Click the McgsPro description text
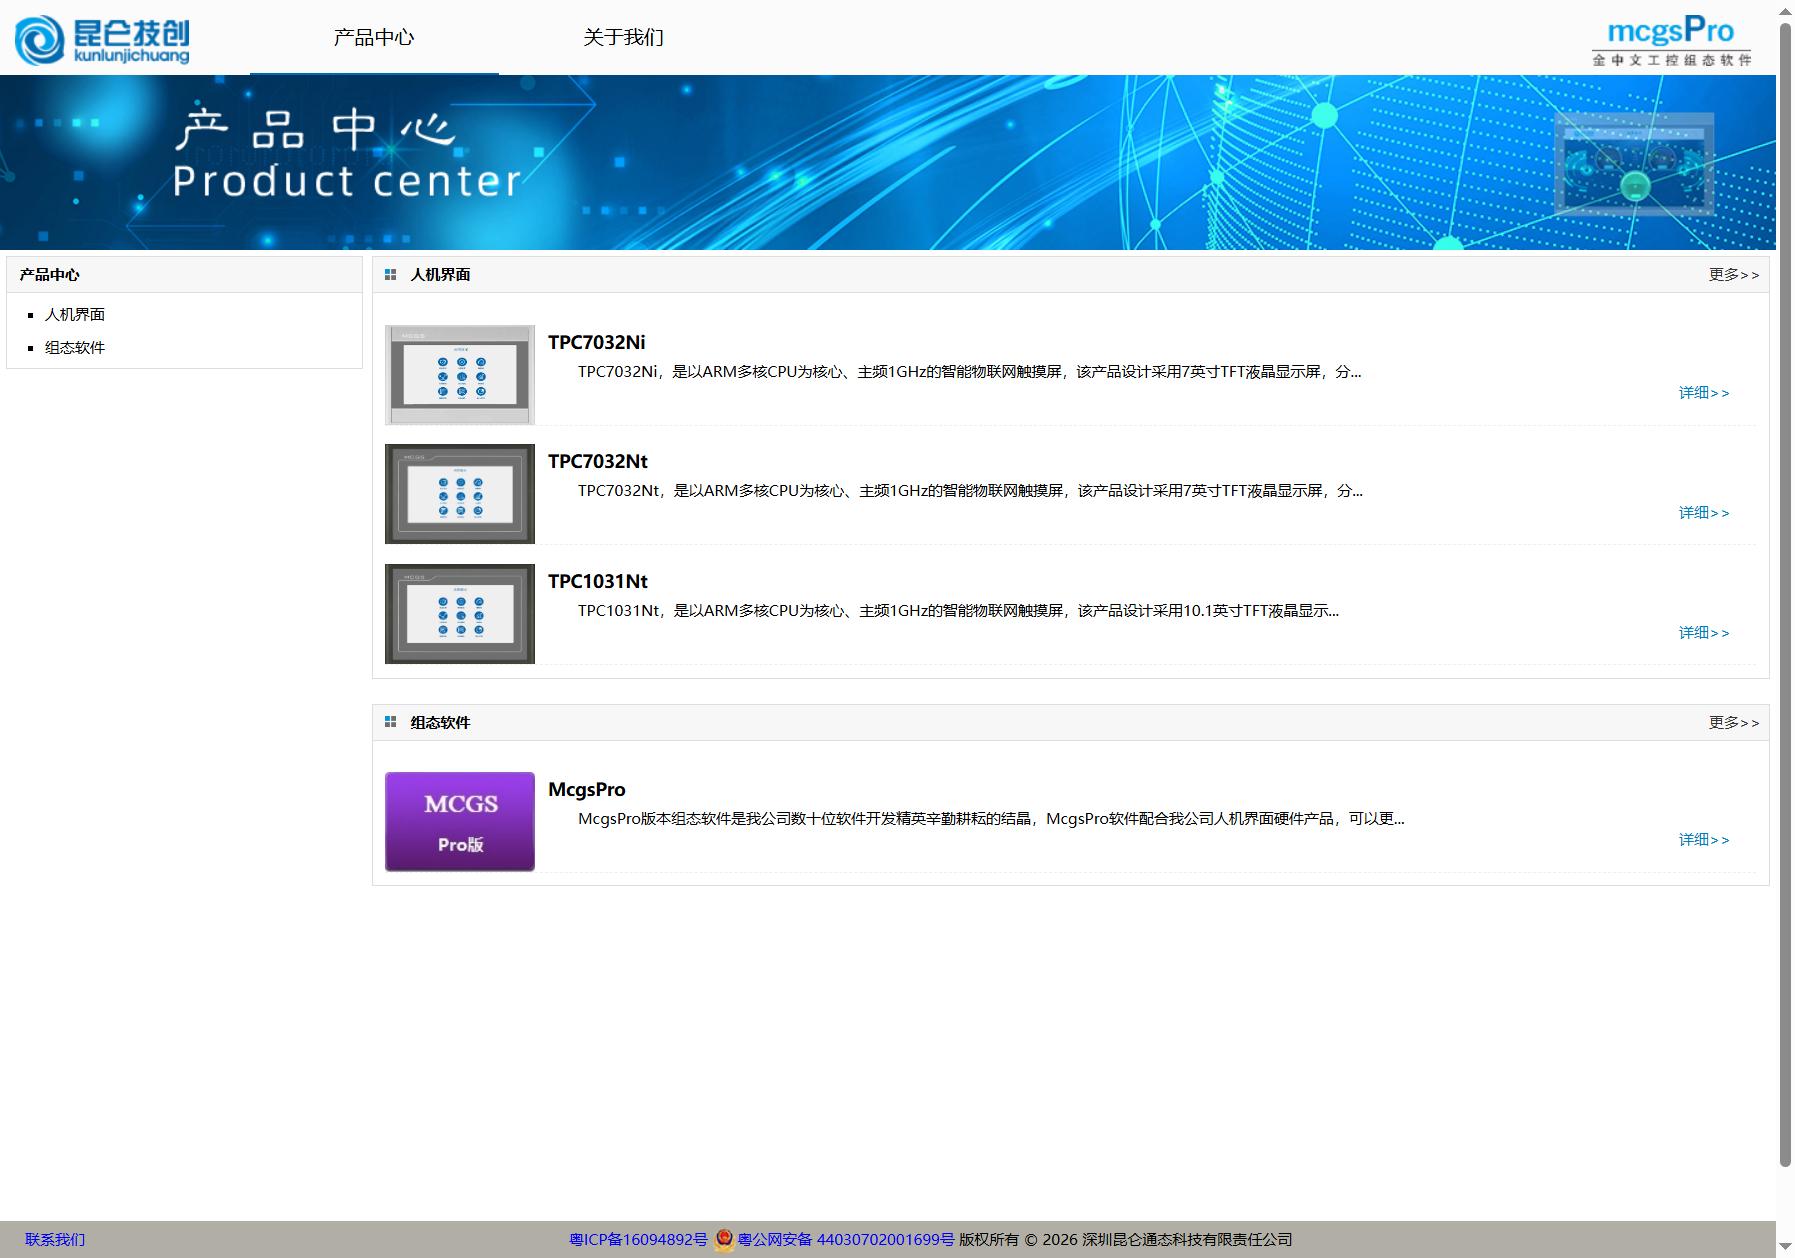1795x1258 pixels. 991,819
